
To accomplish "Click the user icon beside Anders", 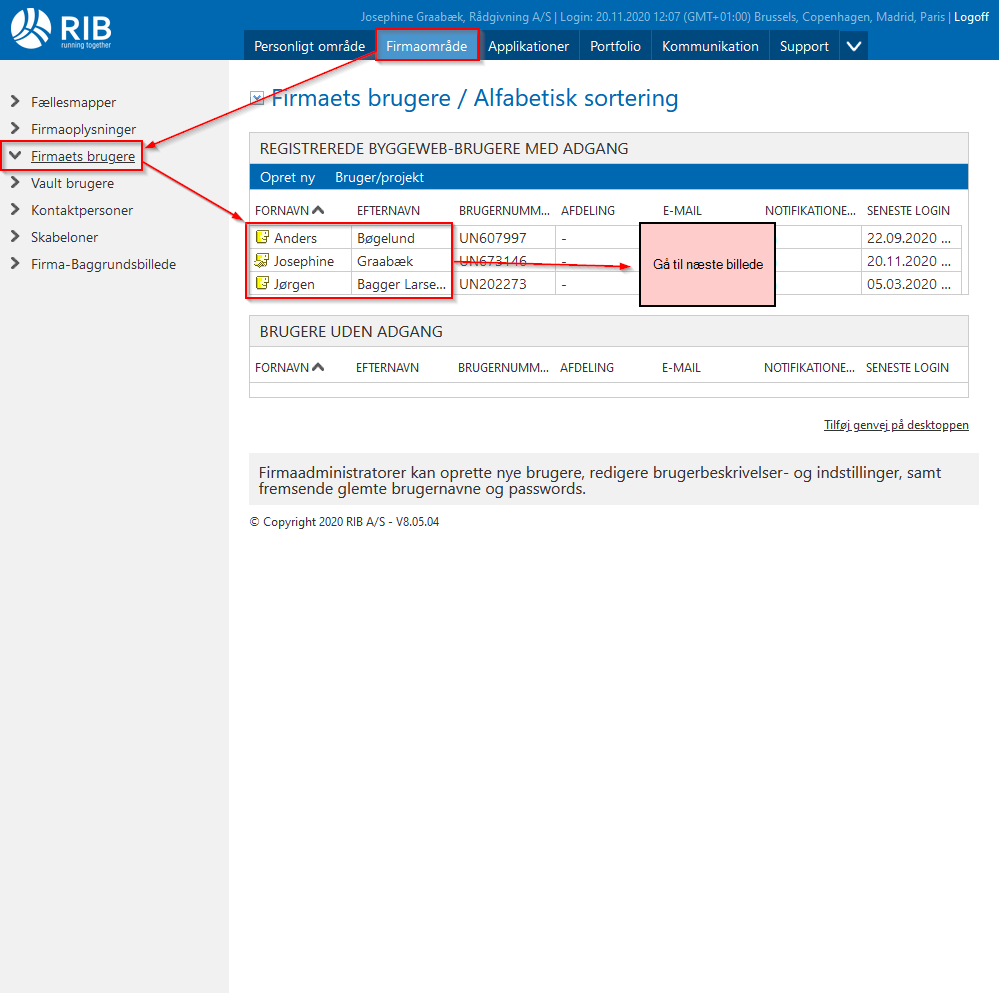I will click(x=262, y=238).
